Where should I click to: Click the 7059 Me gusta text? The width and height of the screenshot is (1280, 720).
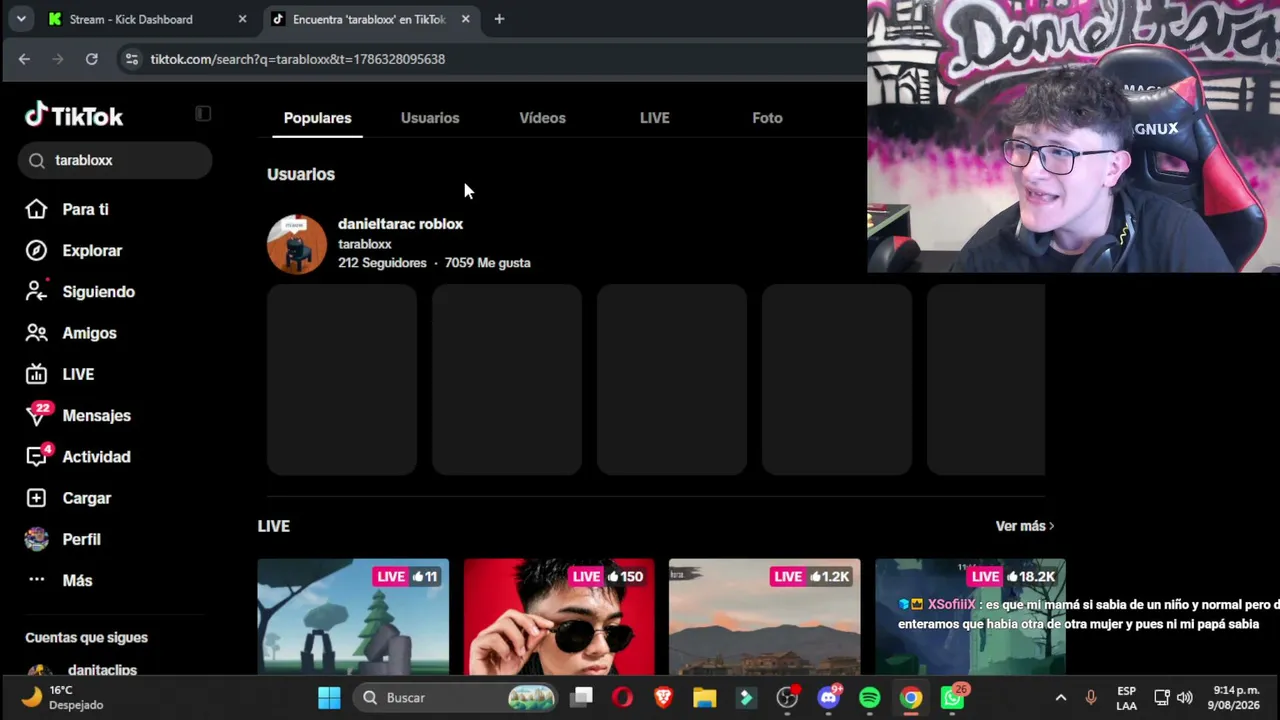[x=488, y=263]
